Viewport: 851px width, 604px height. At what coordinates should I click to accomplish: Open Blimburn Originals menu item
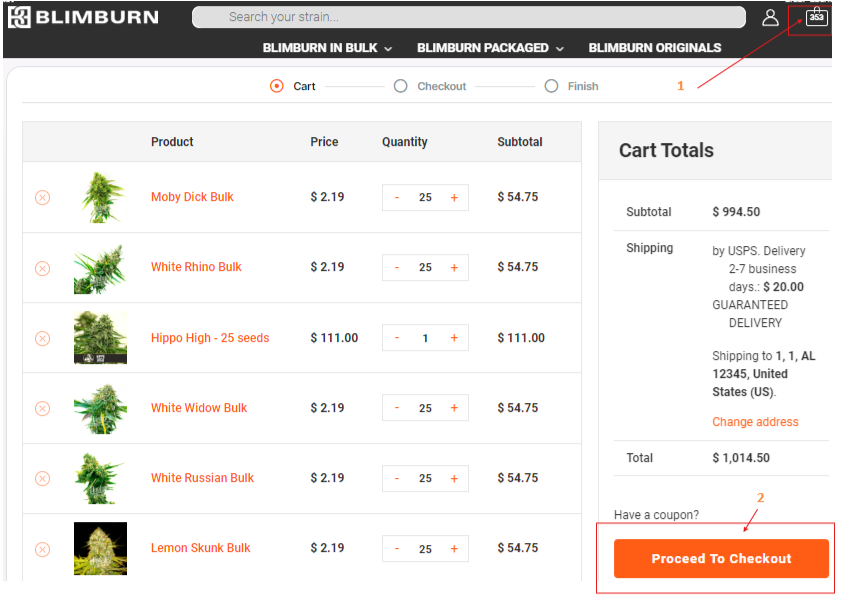tap(655, 48)
